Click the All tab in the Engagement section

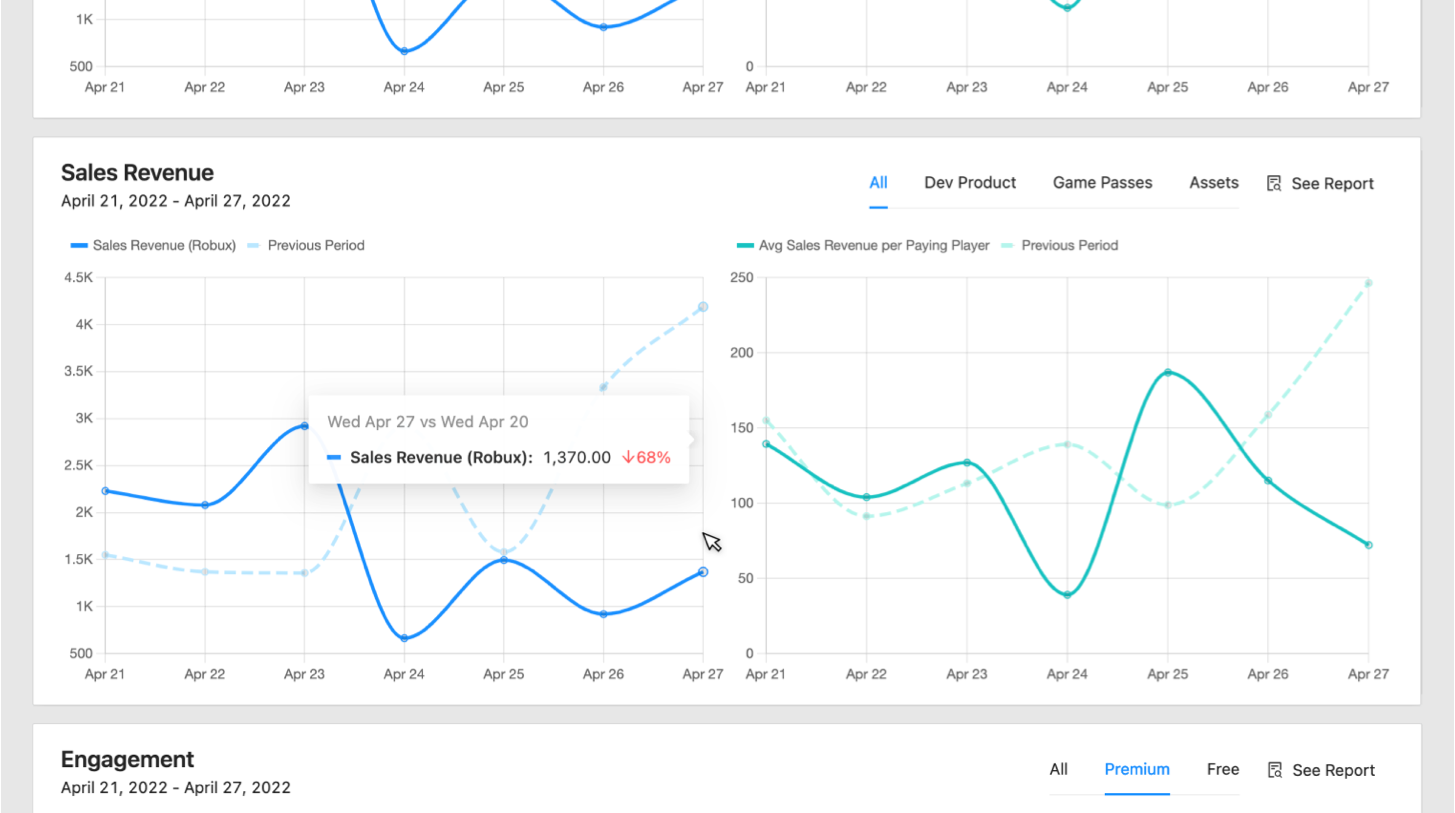click(x=1058, y=769)
